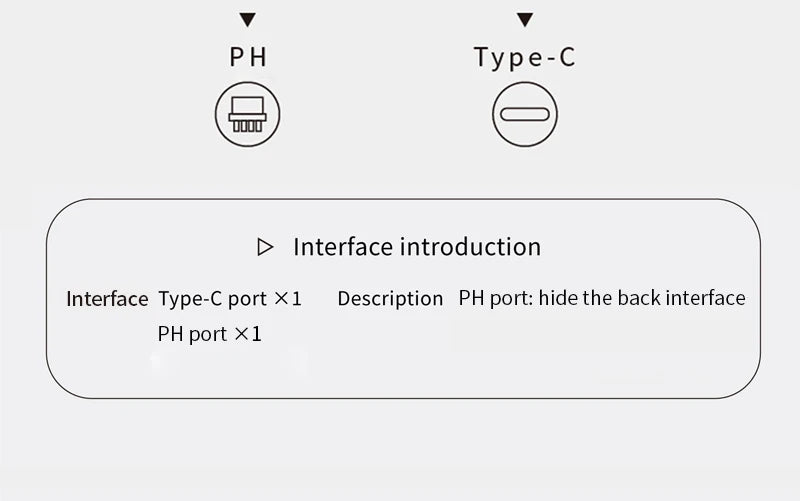Click the word hide in the description

tap(557, 299)
